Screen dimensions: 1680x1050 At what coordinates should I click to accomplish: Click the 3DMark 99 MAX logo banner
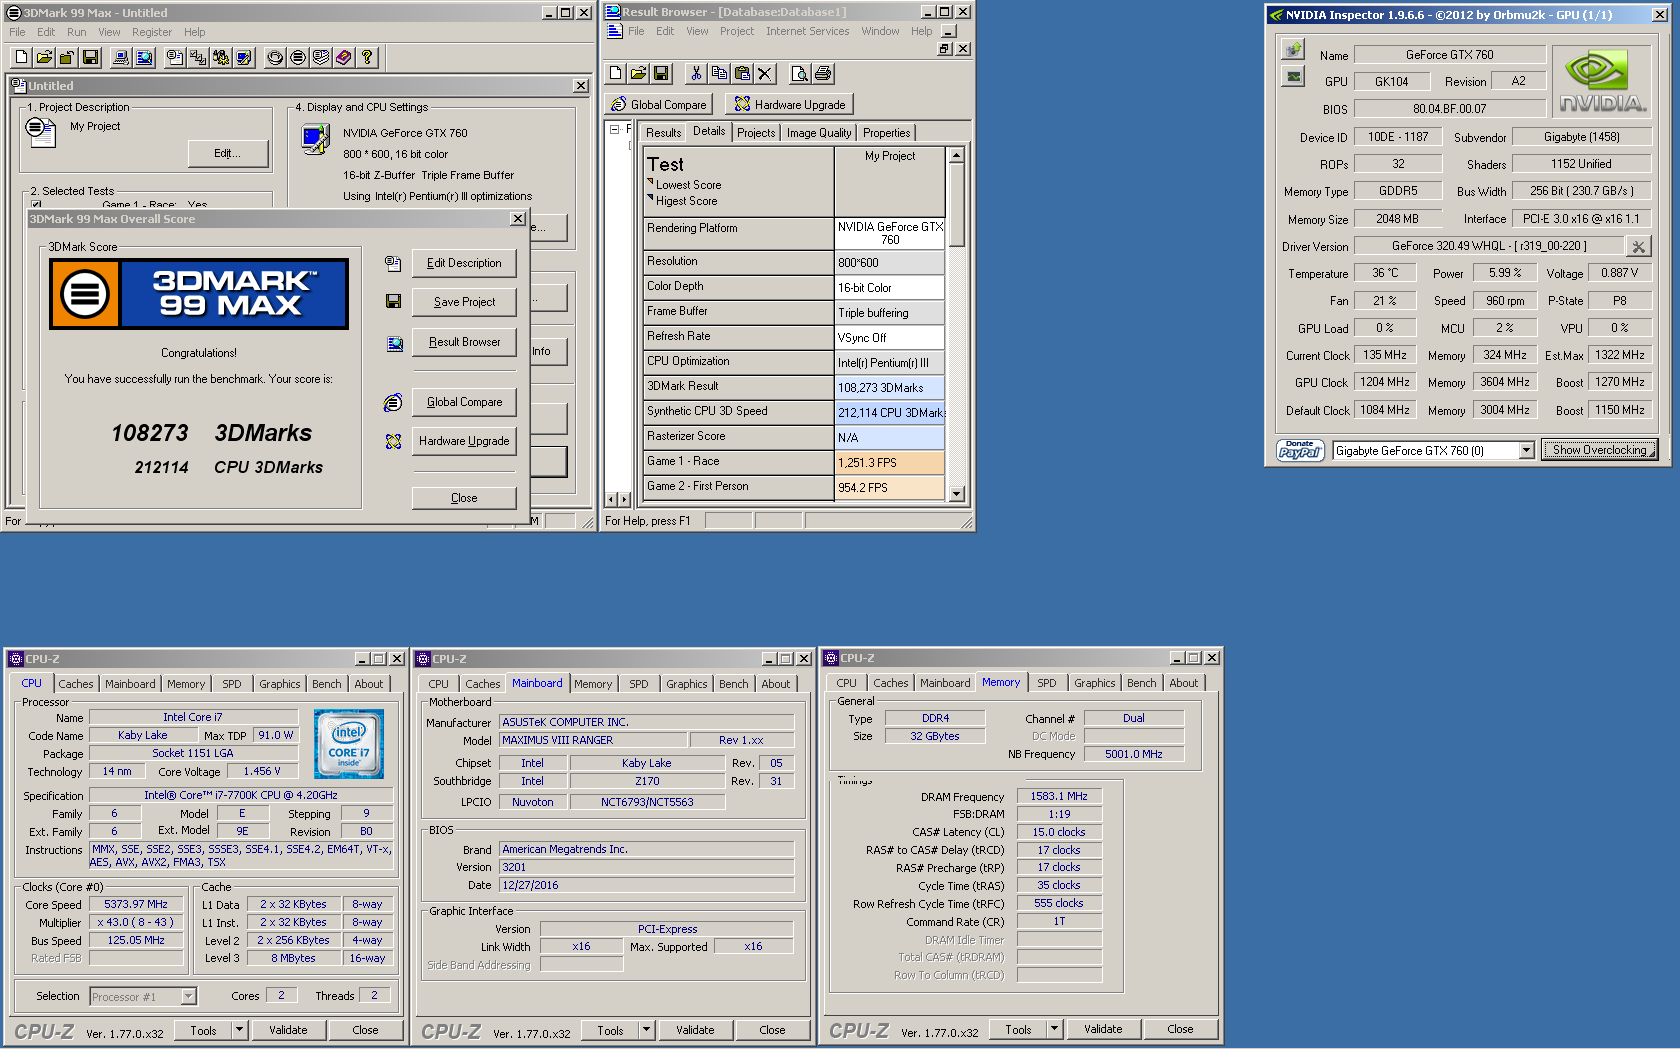(199, 294)
